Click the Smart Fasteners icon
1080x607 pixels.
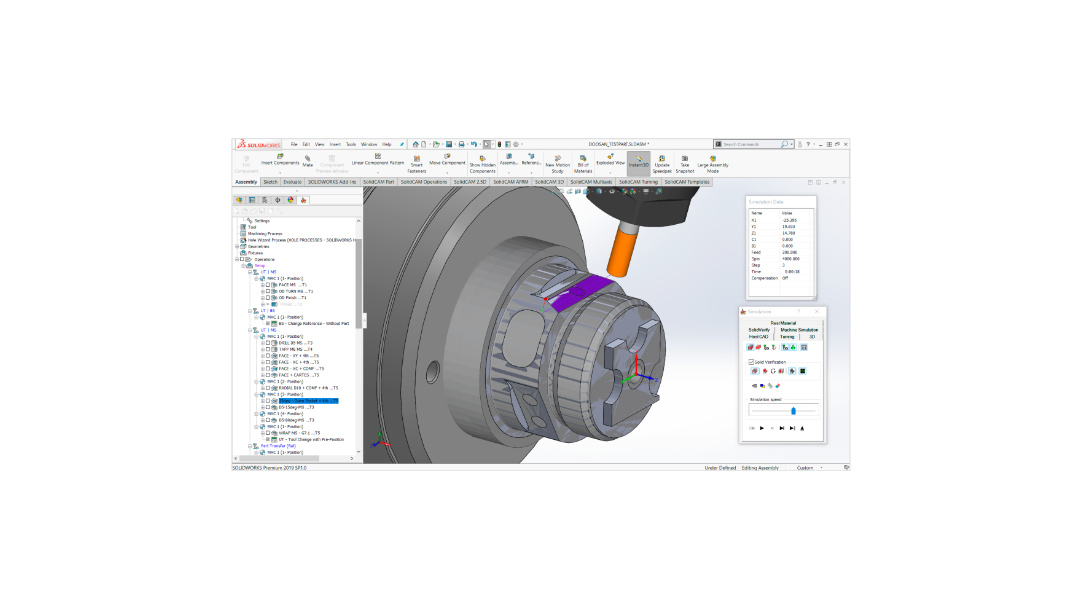tap(416, 158)
